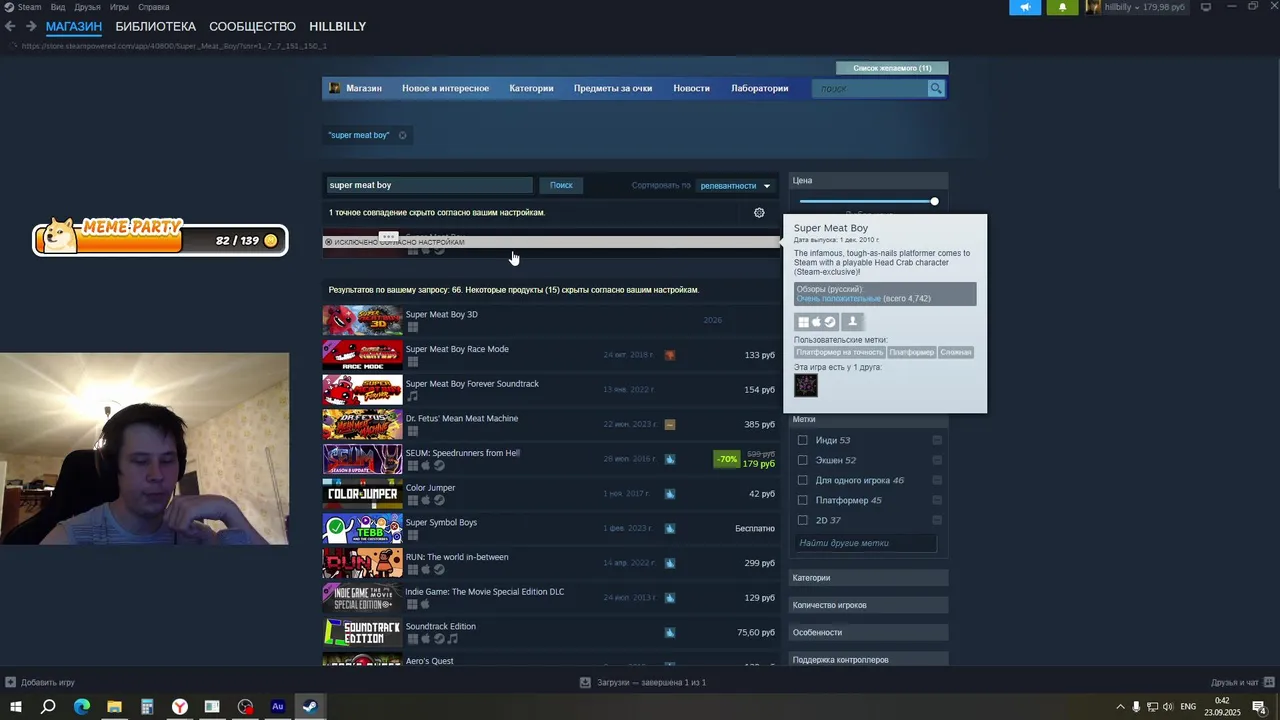Viewport: 1280px width, 720px height.
Task: Check the Платформер tag checkbox
Action: click(x=802, y=500)
